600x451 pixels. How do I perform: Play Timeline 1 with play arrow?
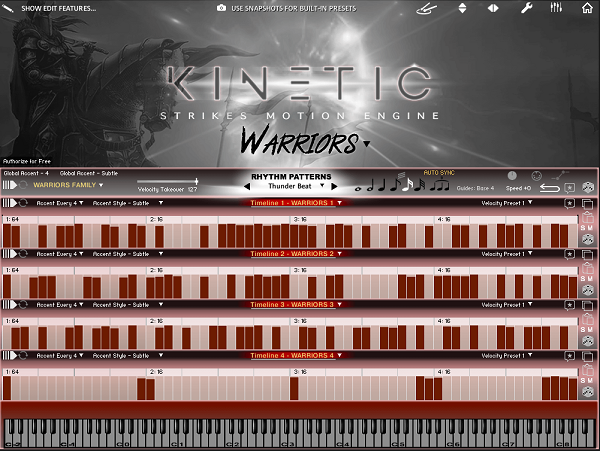(10, 203)
